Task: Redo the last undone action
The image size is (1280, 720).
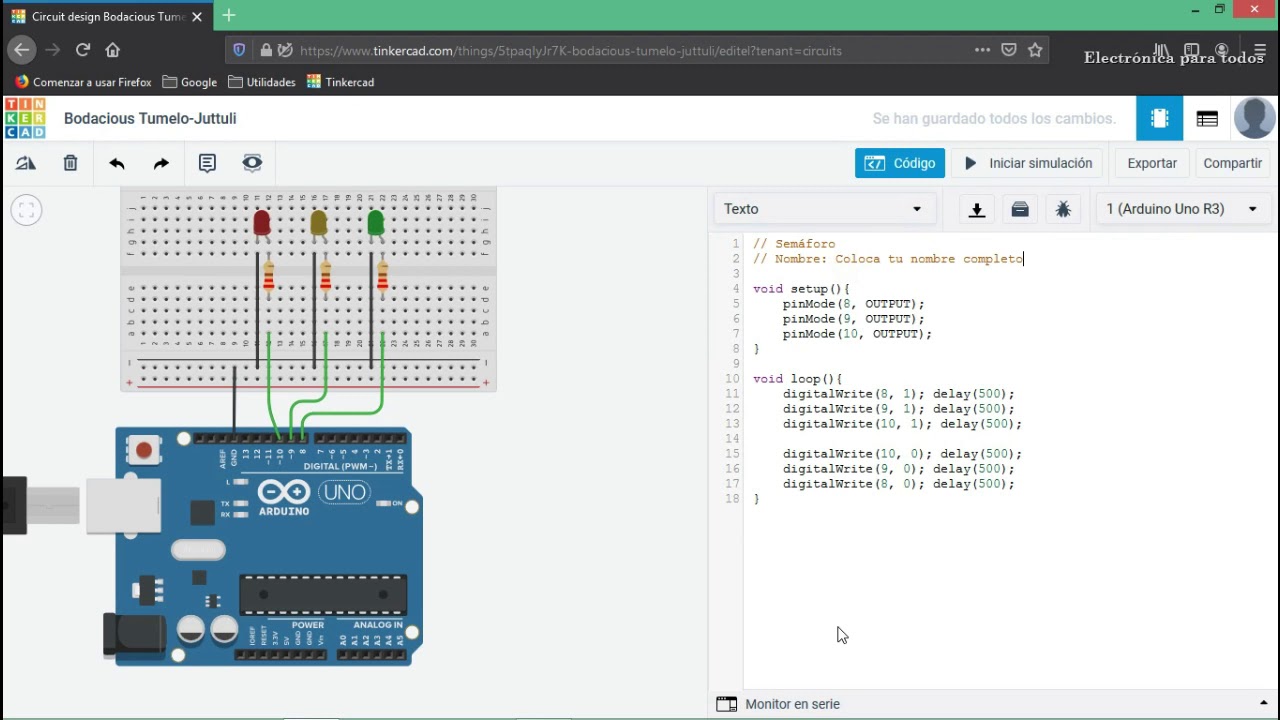Action: (161, 163)
